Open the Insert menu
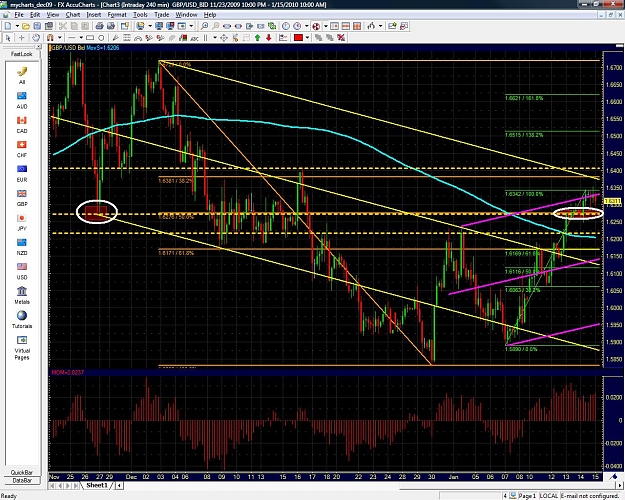625x500 pixels. (x=94, y=15)
